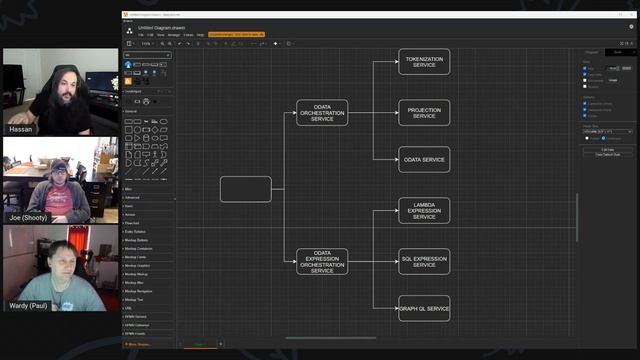Select the triangle shape in General
Image resolution: width=640 pixels, height=360 pixels.
pos(137,138)
